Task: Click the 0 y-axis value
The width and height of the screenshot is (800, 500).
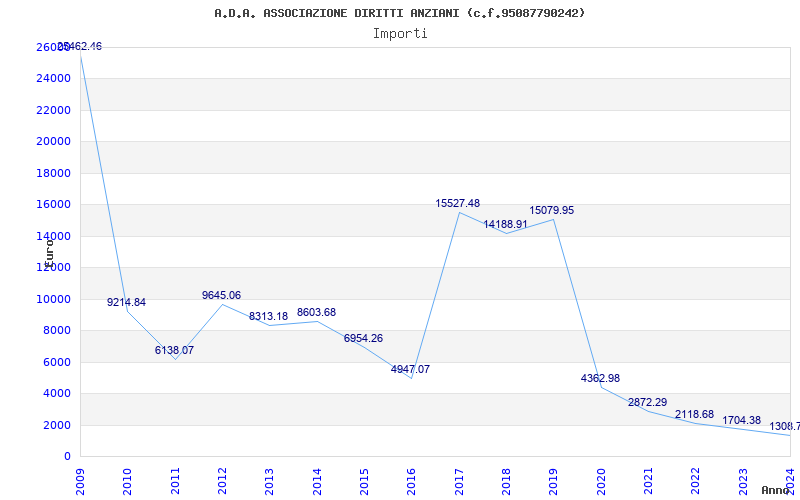Action: point(67,457)
